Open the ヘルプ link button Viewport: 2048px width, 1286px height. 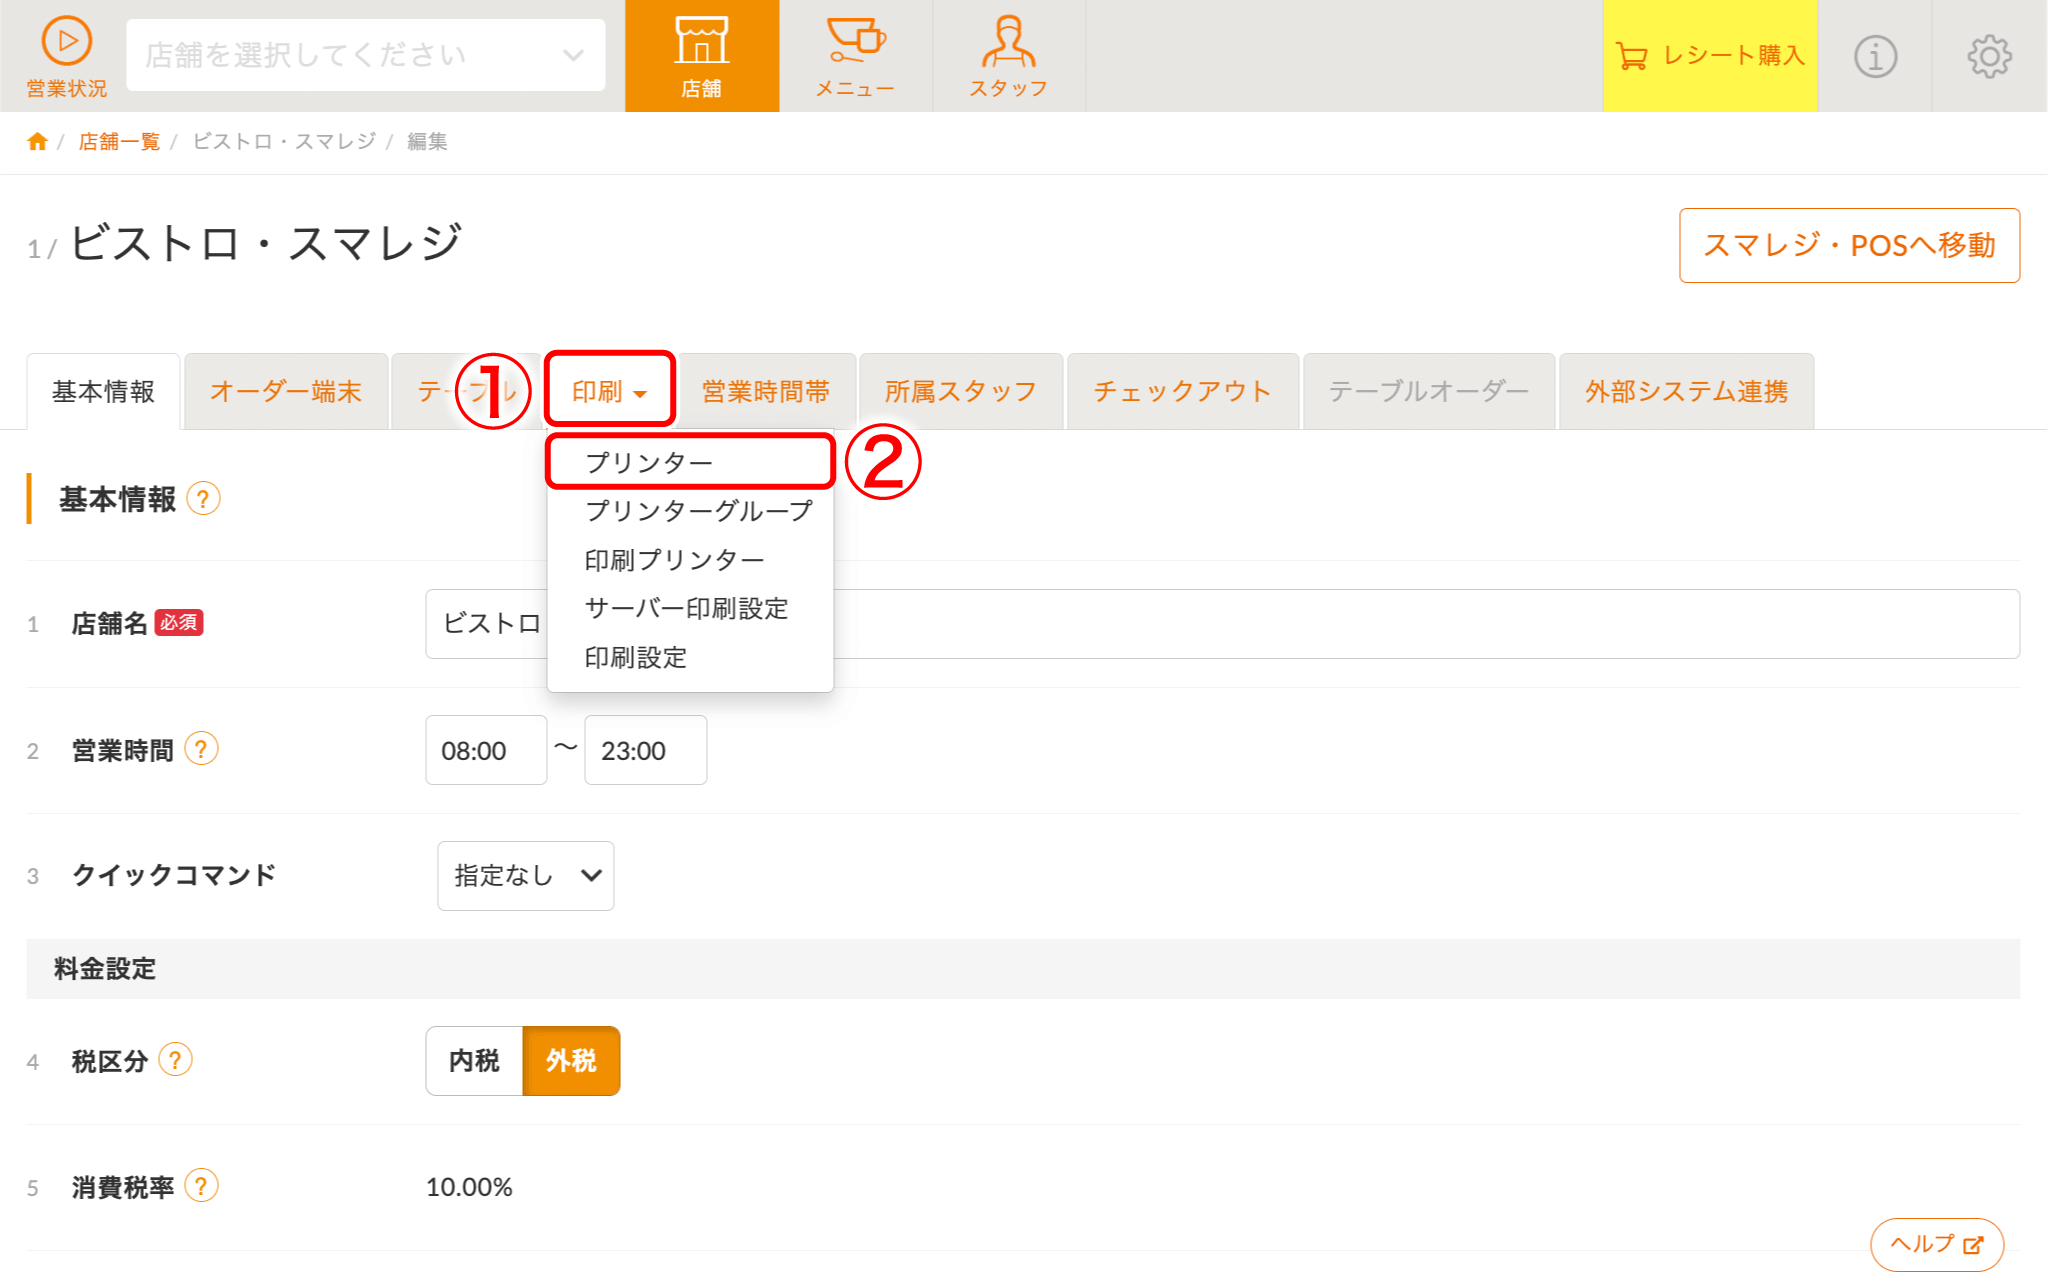(x=1937, y=1244)
